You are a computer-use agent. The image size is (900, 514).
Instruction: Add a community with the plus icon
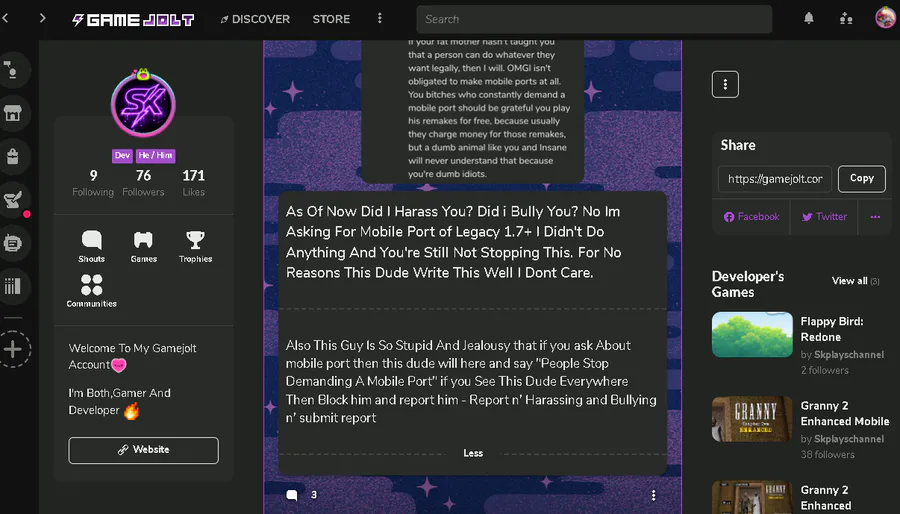[x=13, y=349]
